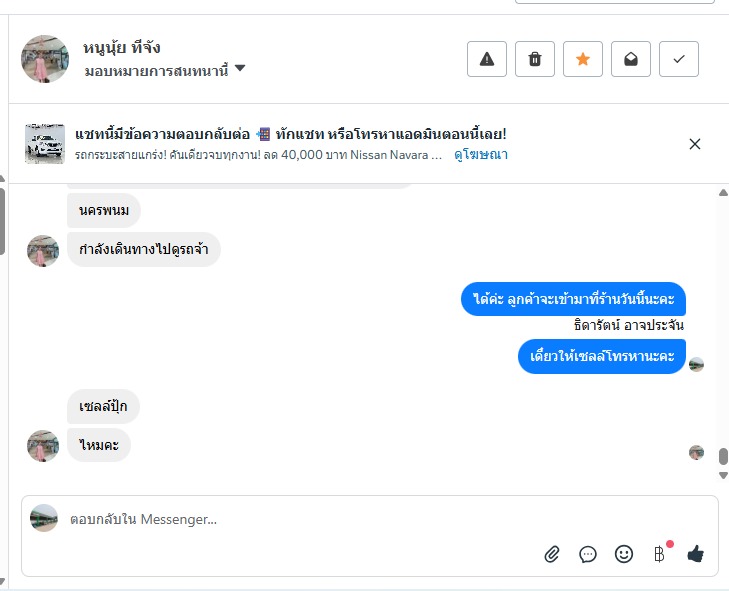729x591 pixels.
Task: Mark conversation as done with checkmark
Action: point(679,59)
